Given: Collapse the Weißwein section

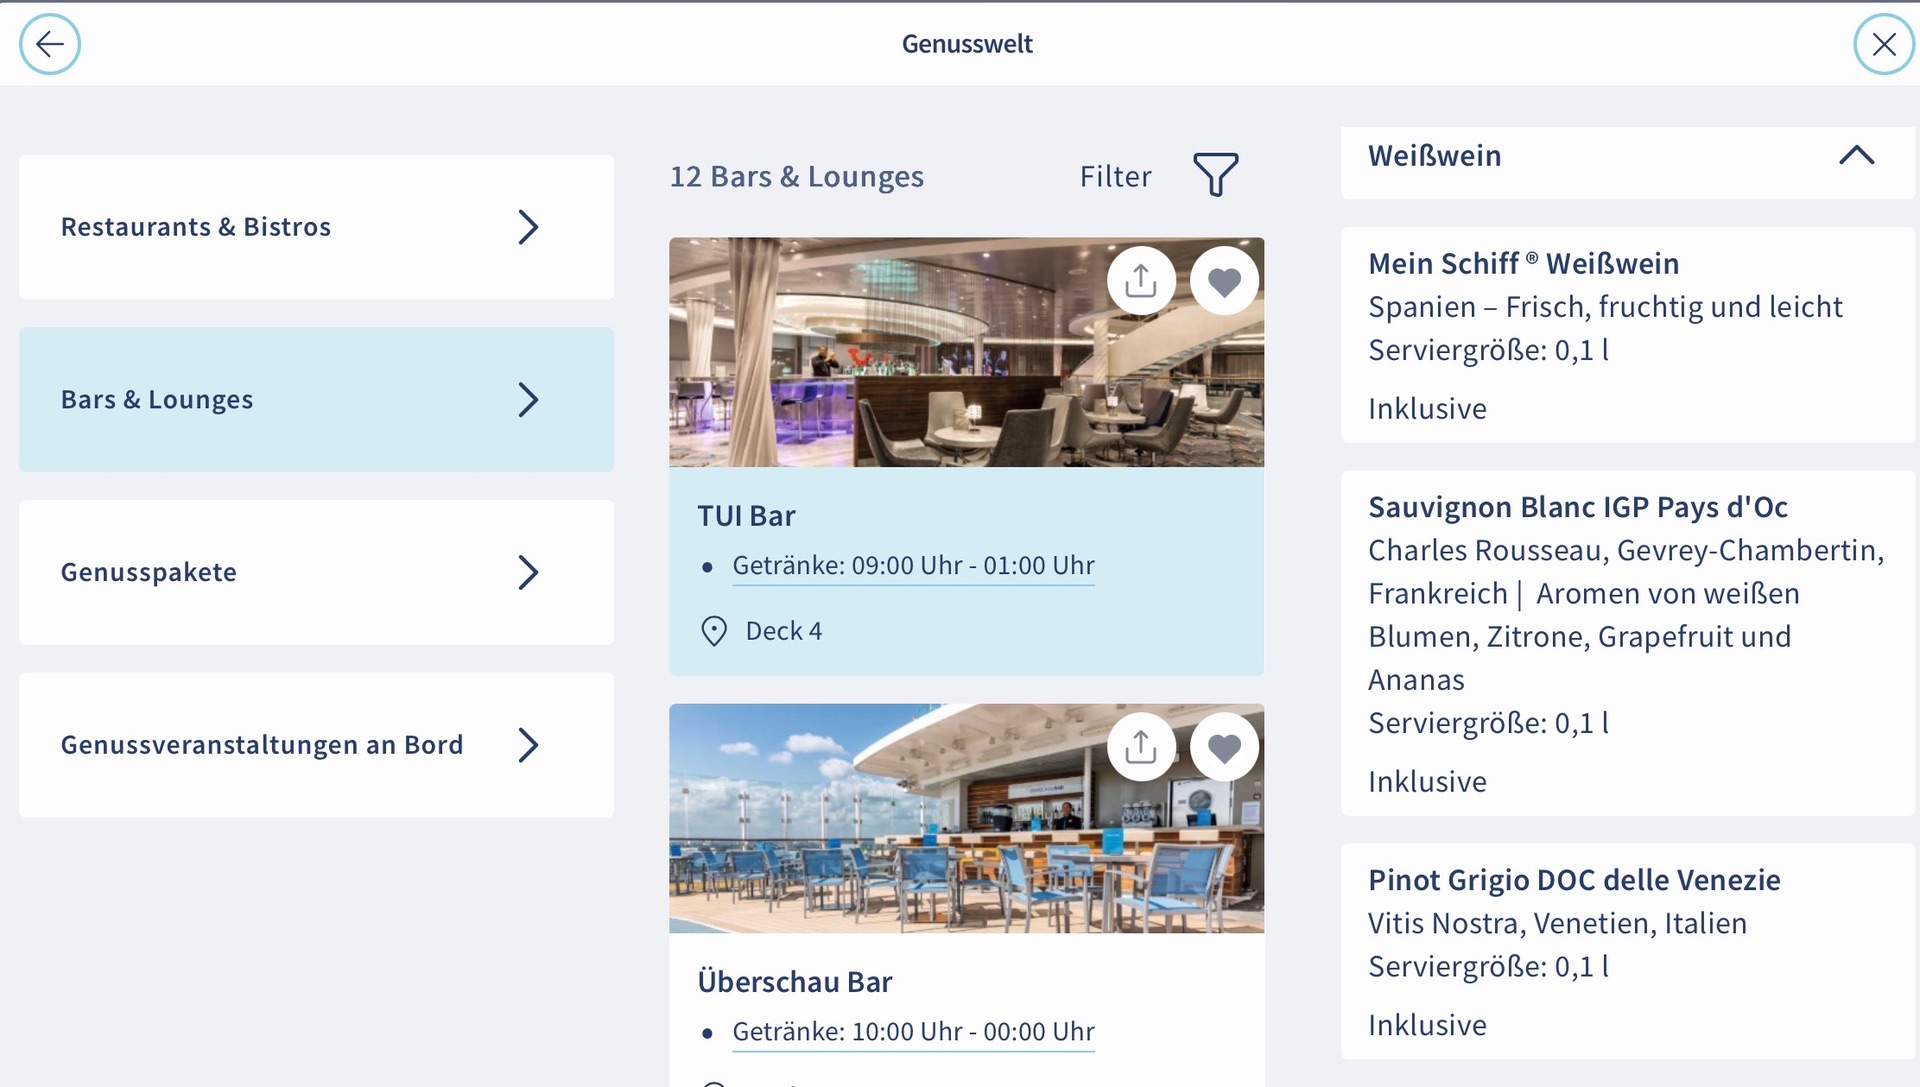Looking at the screenshot, I should pyautogui.click(x=1856, y=156).
